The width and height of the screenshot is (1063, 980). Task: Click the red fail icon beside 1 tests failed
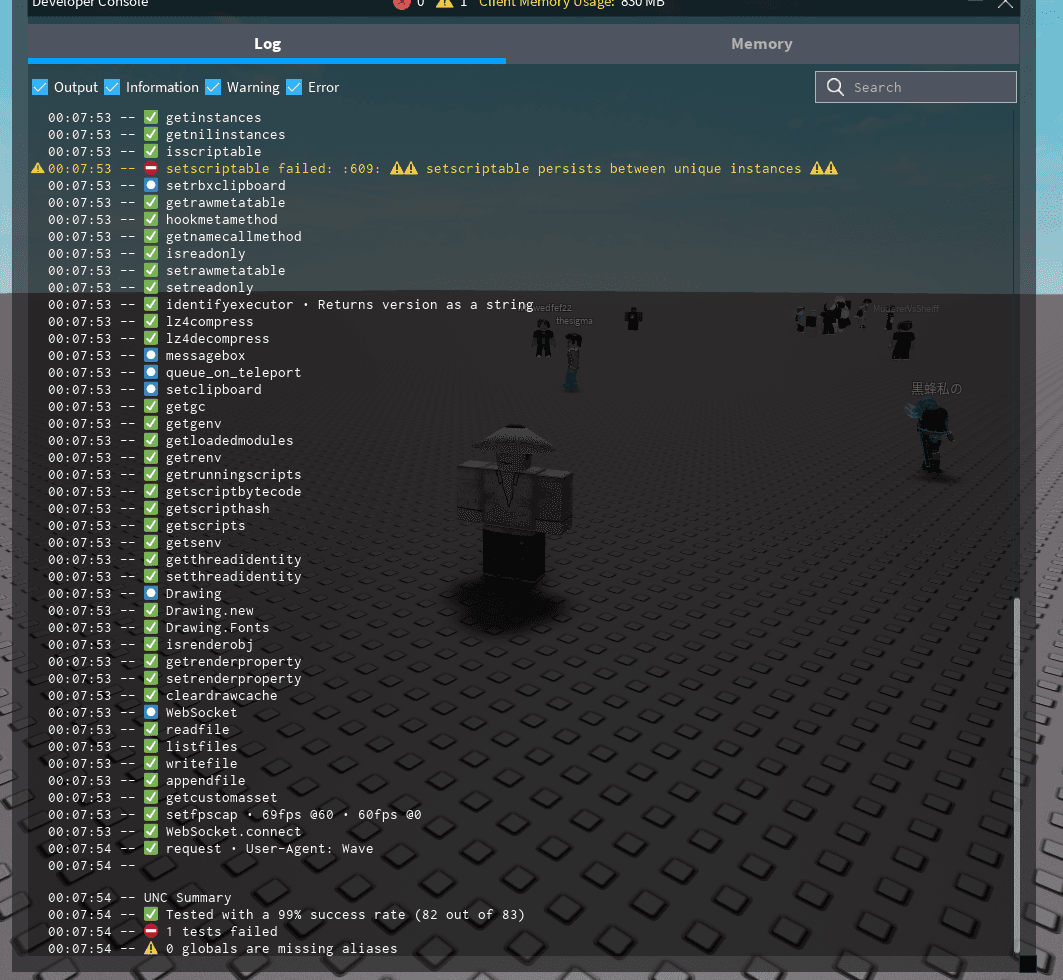coord(150,931)
